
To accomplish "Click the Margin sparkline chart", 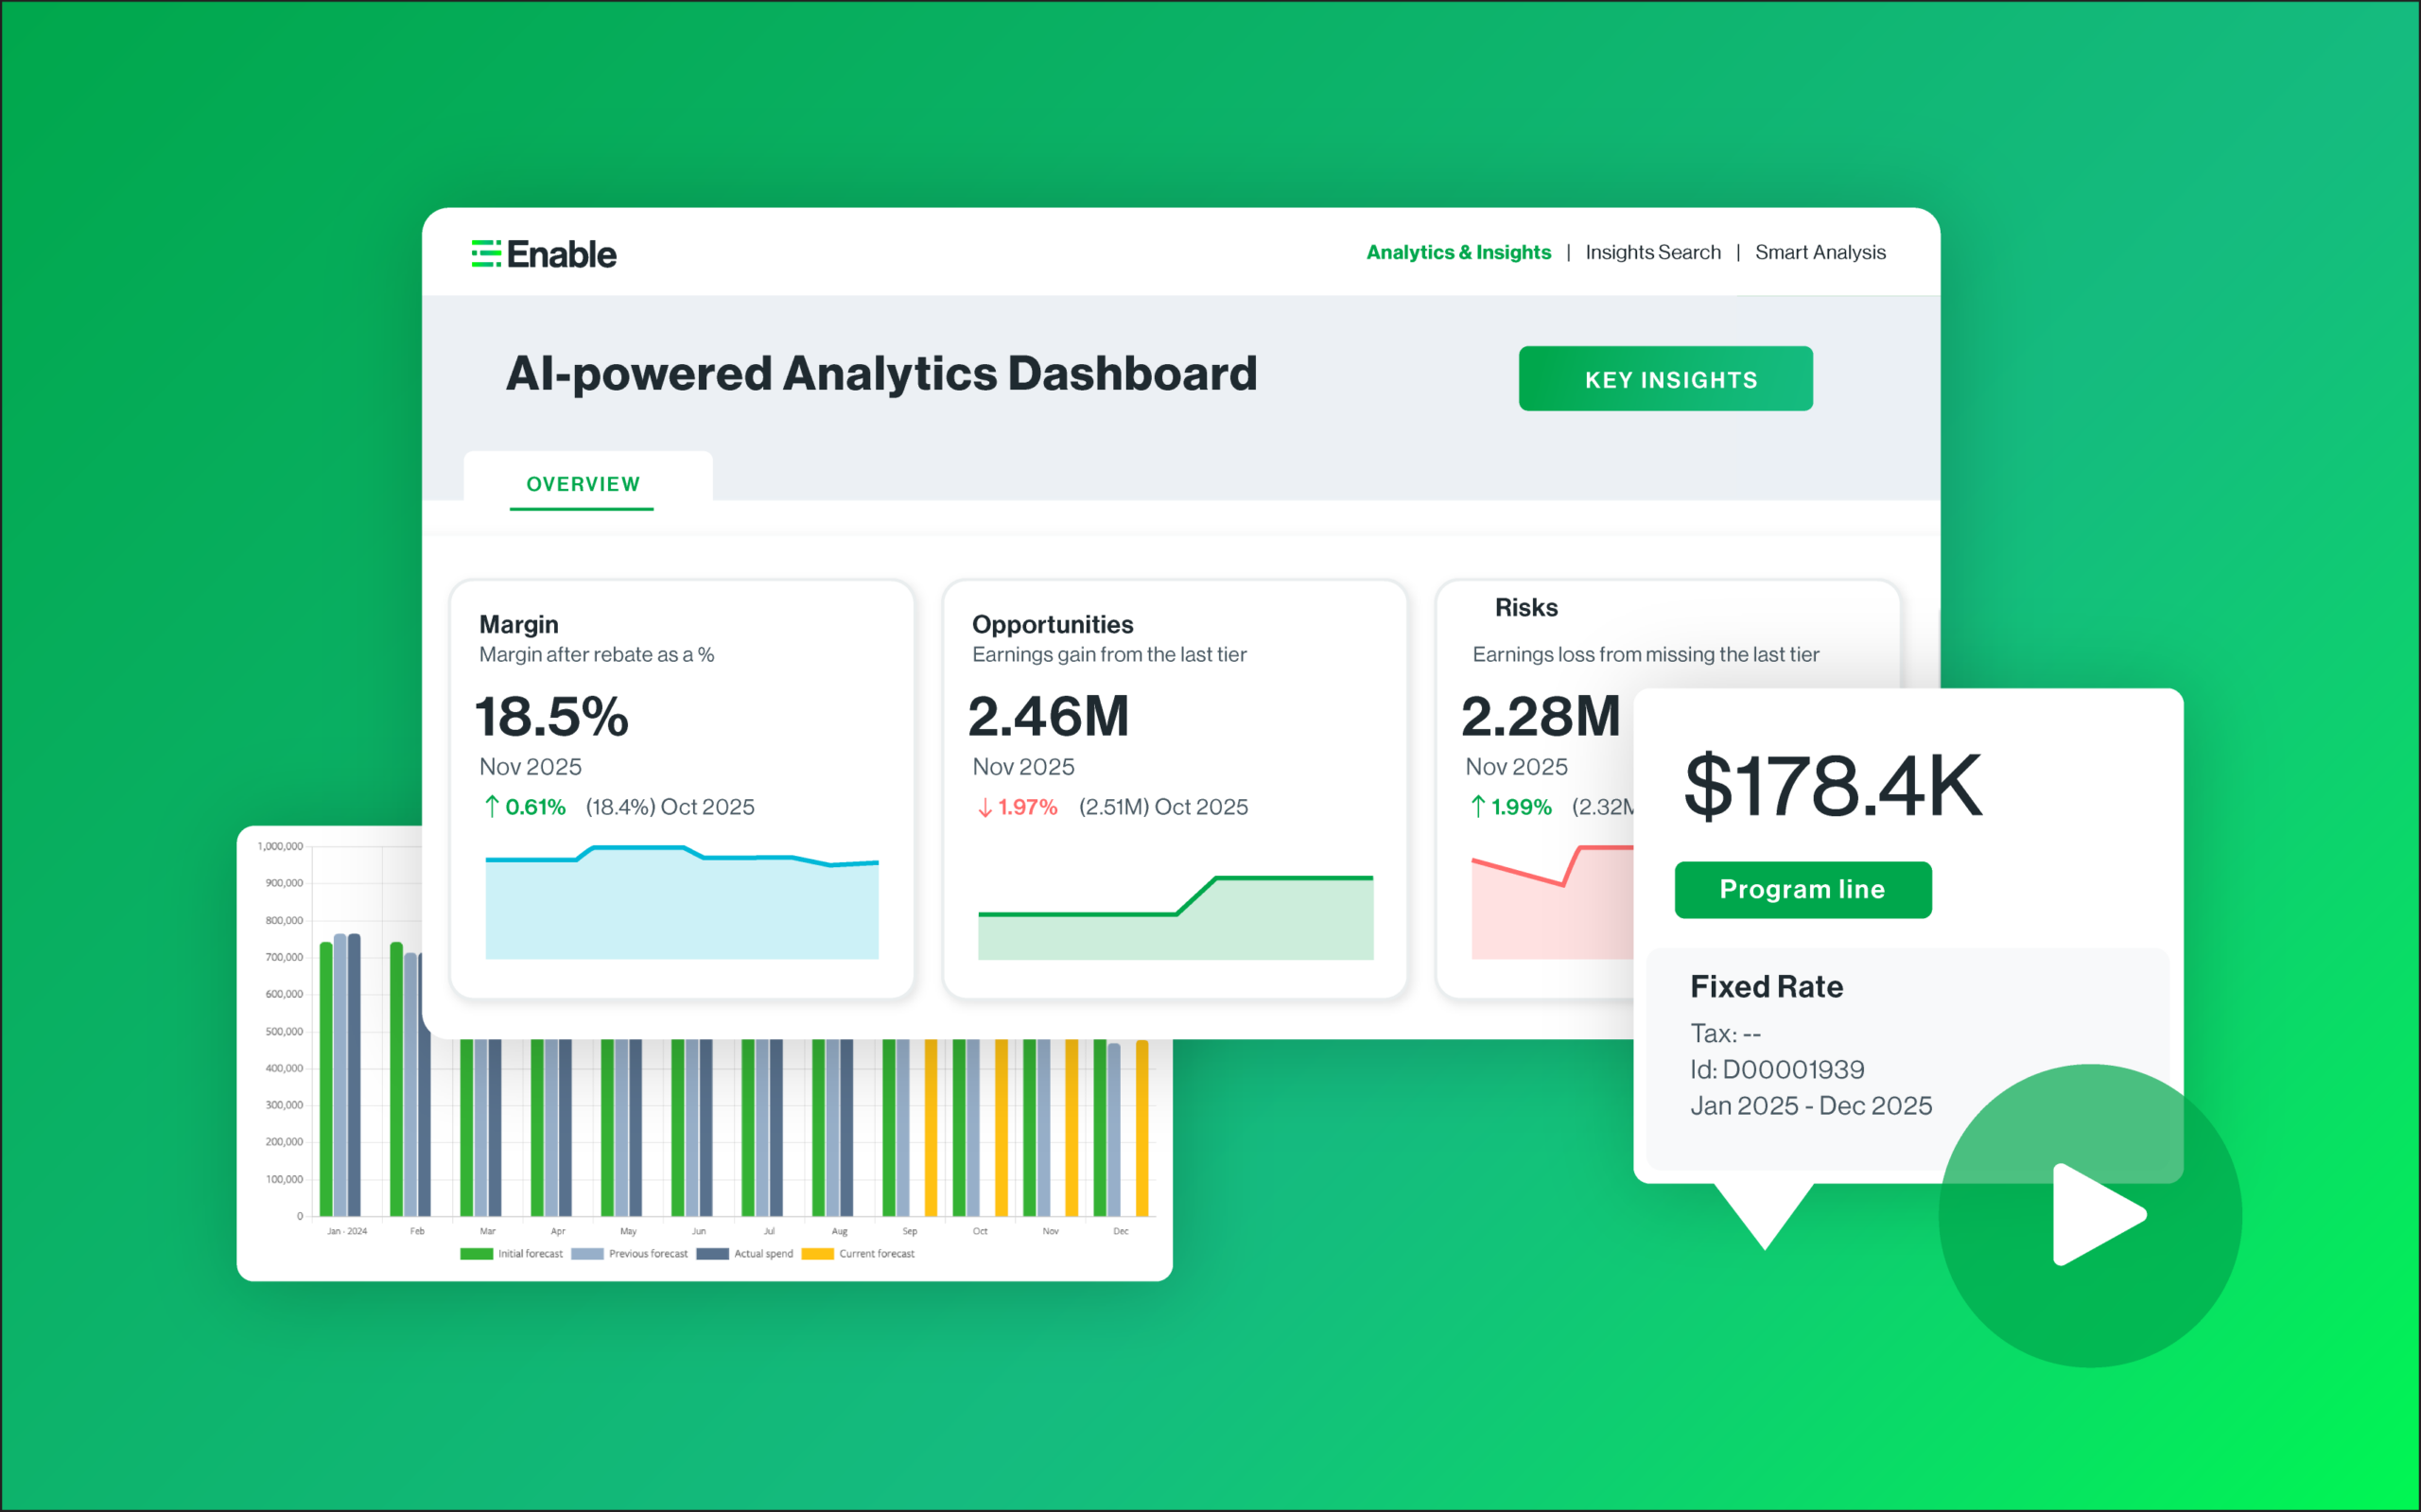I will click(682, 903).
